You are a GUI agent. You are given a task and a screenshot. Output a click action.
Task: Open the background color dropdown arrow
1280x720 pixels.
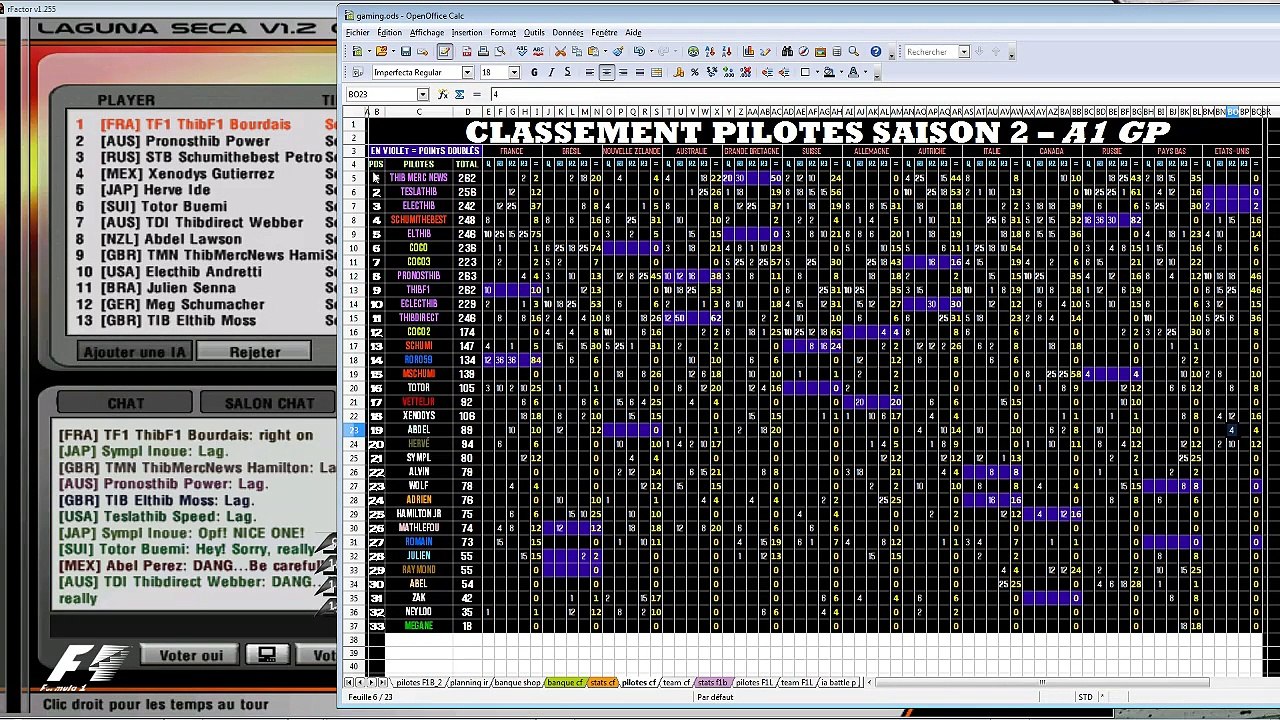click(x=841, y=72)
